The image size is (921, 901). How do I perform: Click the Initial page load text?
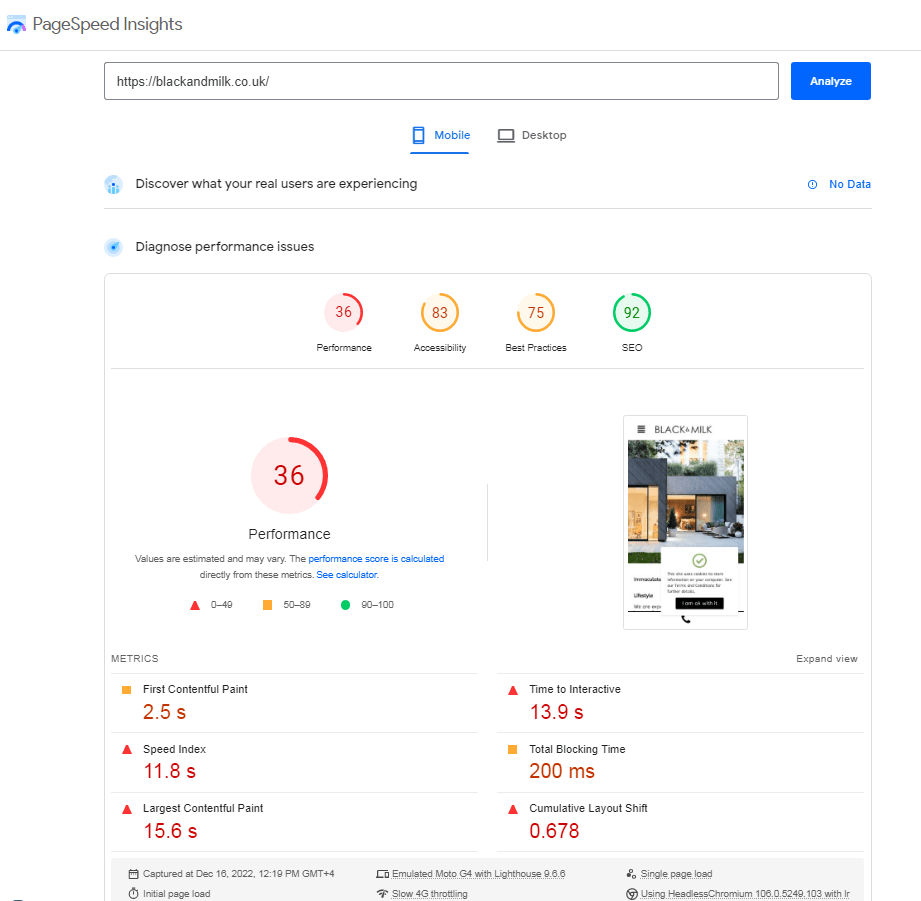click(176, 893)
